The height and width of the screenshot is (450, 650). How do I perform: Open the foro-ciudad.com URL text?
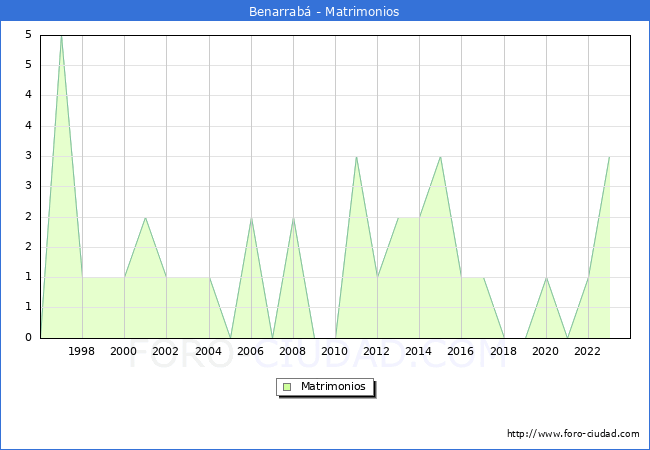pyautogui.click(x=573, y=434)
